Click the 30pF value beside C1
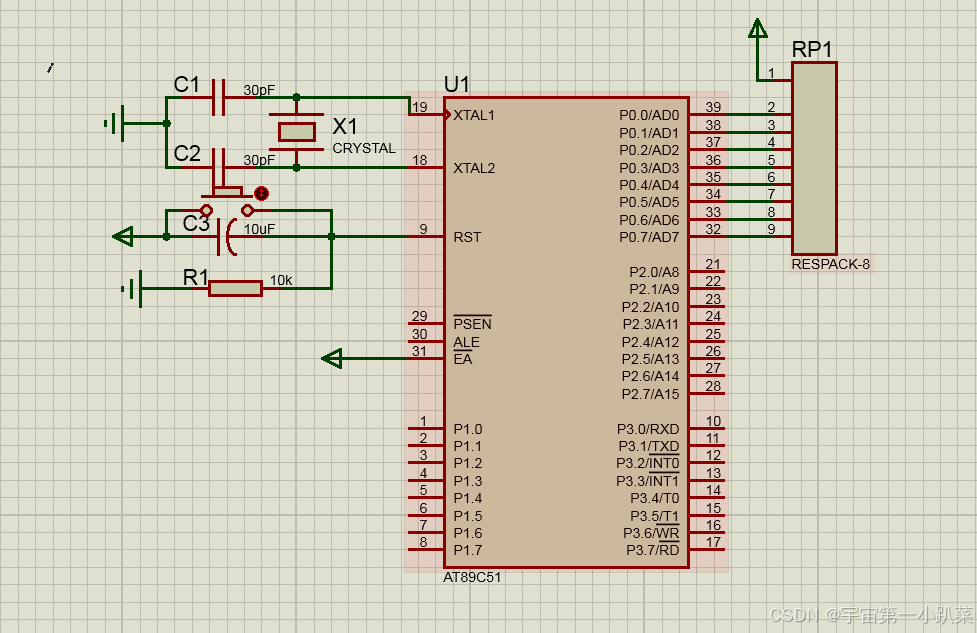The height and width of the screenshot is (633, 977). pyautogui.click(x=259, y=90)
